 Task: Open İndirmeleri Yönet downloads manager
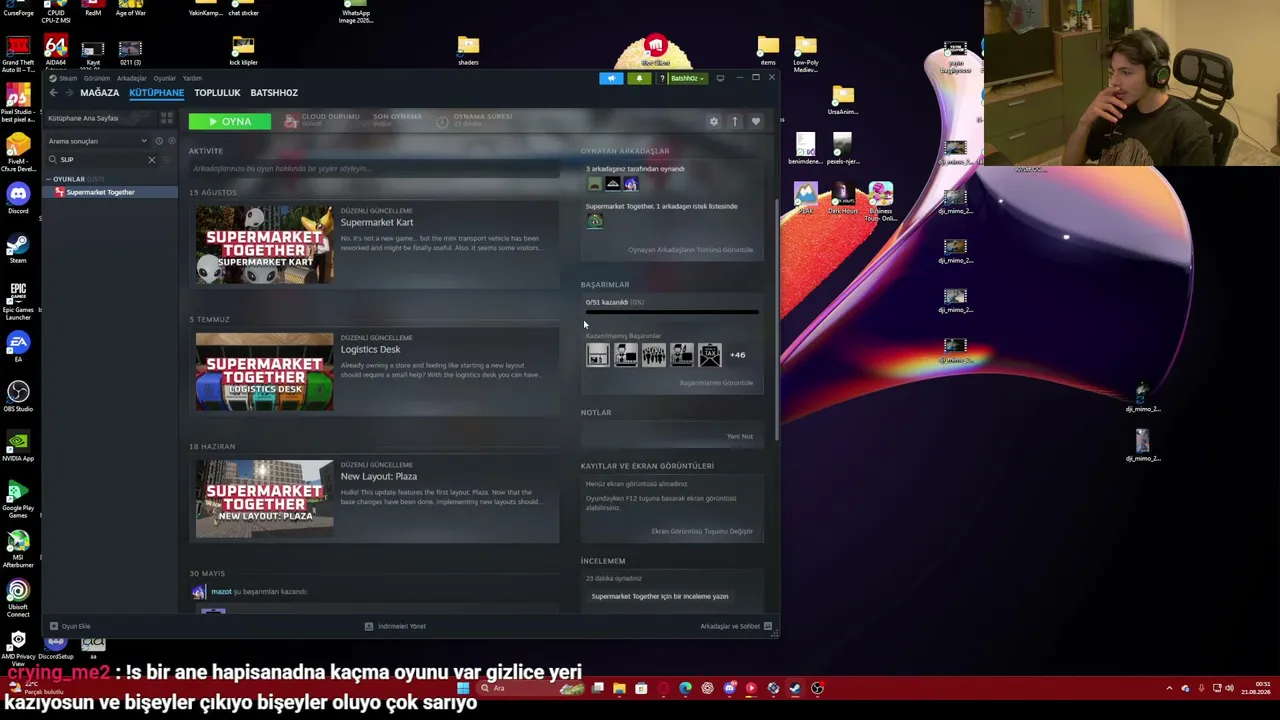(x=395, y=626)
